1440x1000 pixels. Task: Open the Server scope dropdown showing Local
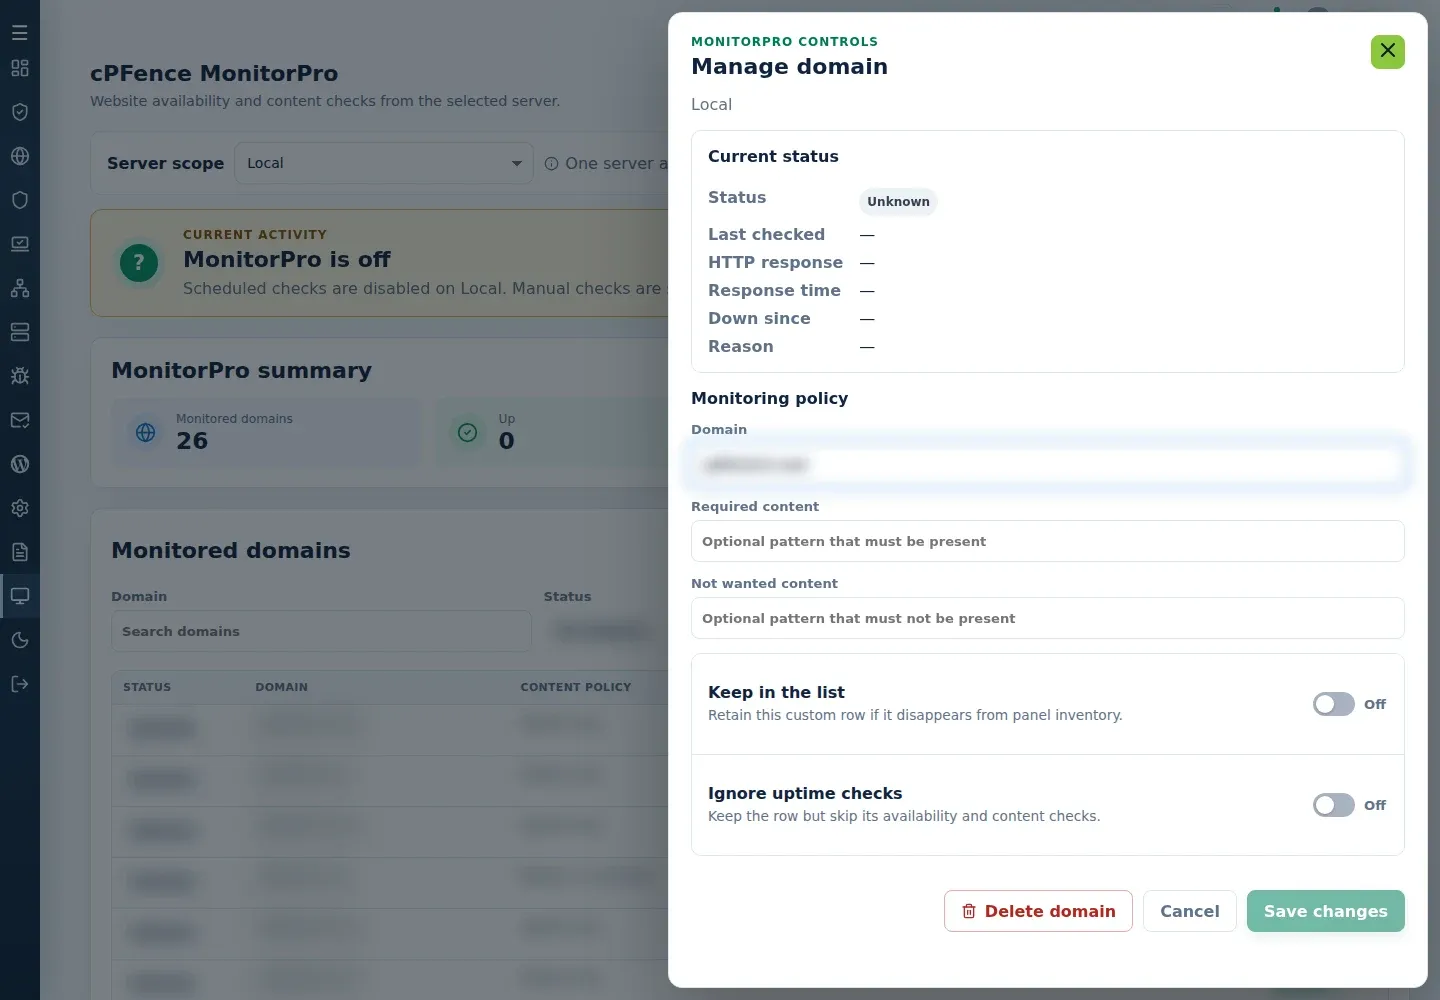click(384, 163)
